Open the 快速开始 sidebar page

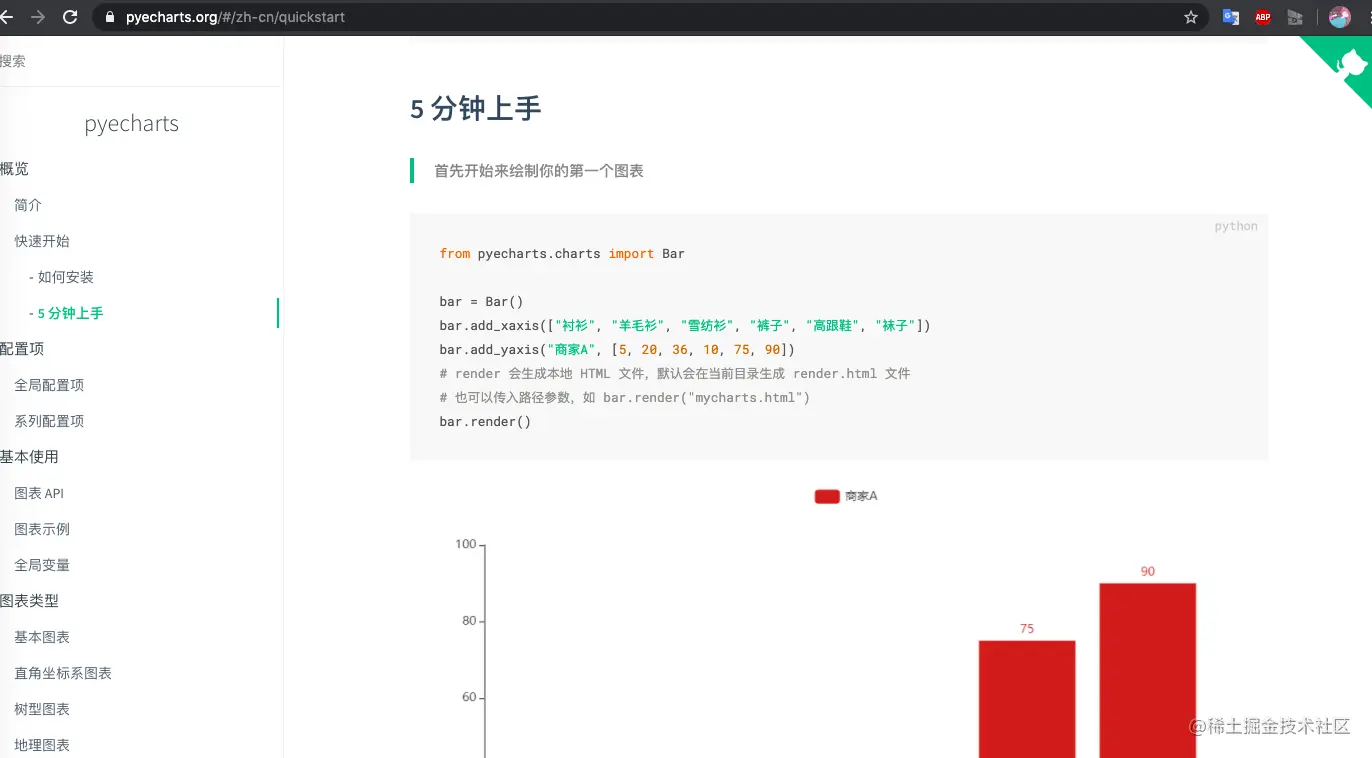pos(42,241)
